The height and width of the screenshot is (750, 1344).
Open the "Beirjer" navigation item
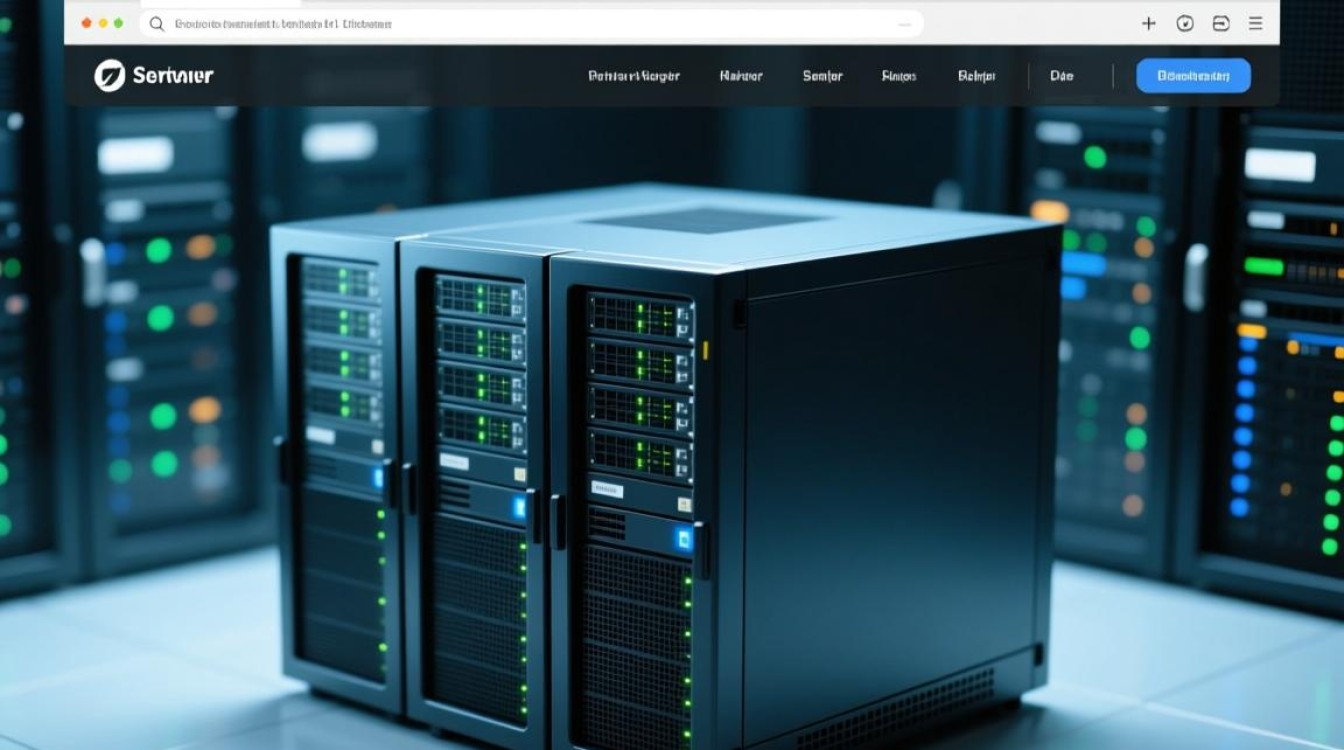(977, 76)
